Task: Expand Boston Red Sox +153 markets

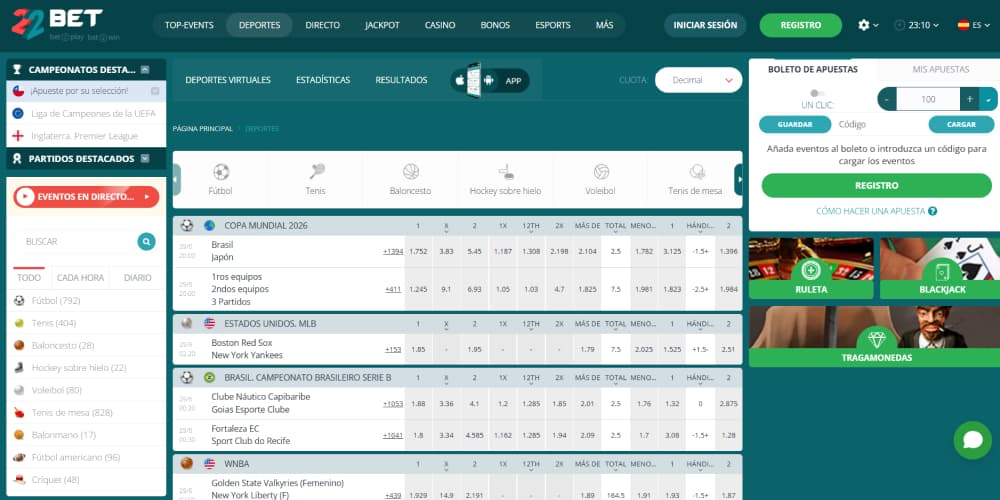Action: pyautogui.click(x=393, y=349)
